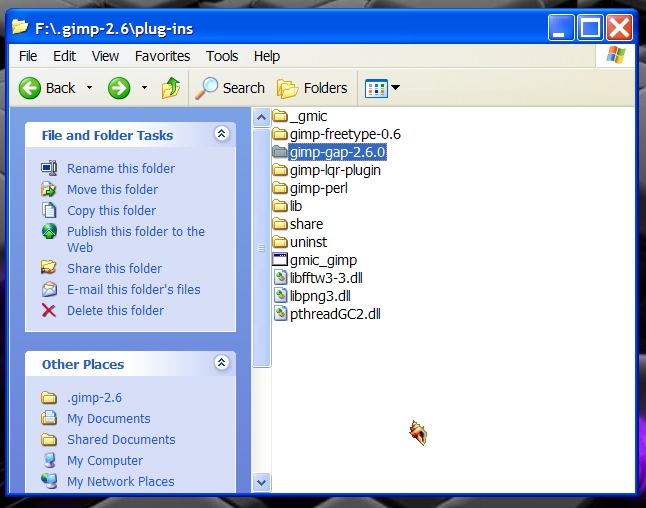Collapse the Other Places panel
This screenshot has width=646, height=508.
222,363
